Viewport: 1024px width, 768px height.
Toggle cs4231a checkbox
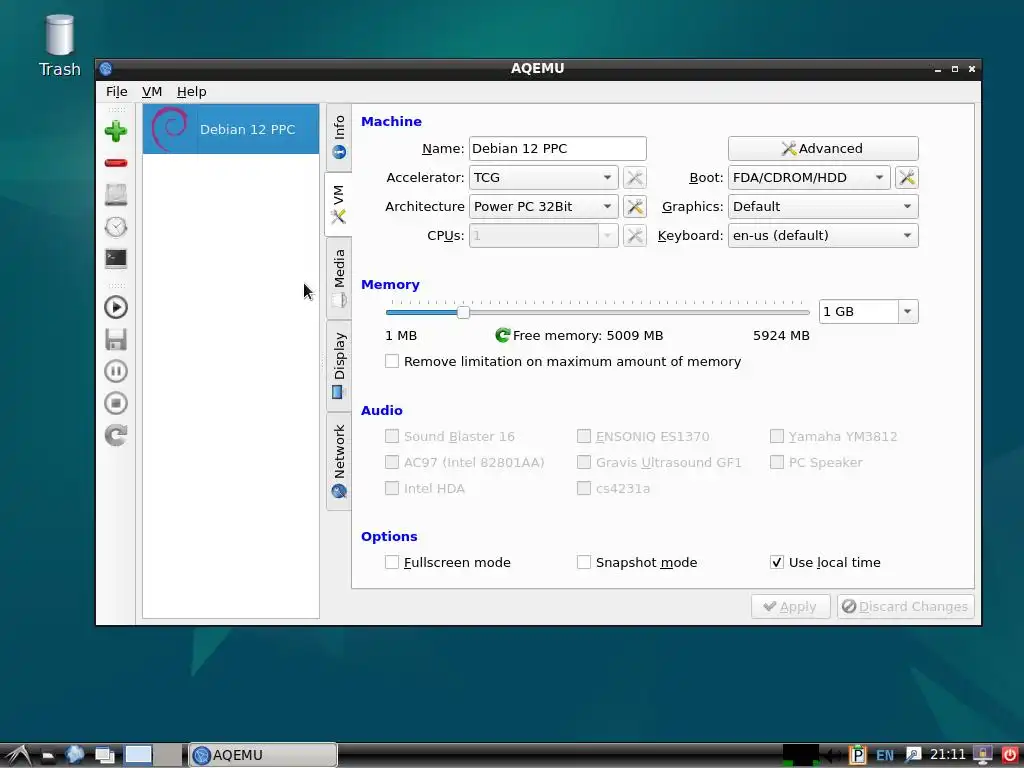[x=584, y=488]
